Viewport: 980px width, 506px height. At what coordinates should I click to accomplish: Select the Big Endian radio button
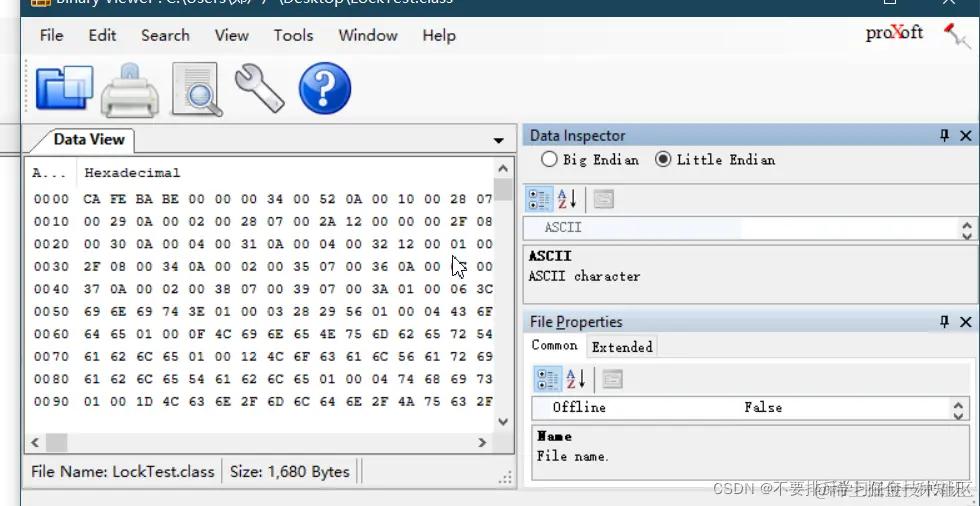pyautogui.click(x=549, y=159)
